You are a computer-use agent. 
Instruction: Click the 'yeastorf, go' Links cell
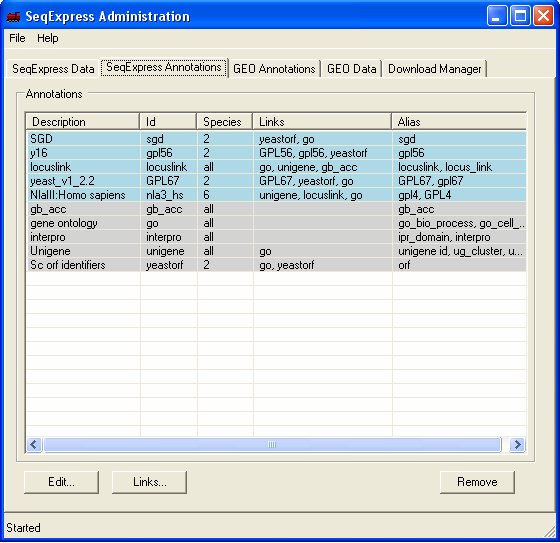323,139
